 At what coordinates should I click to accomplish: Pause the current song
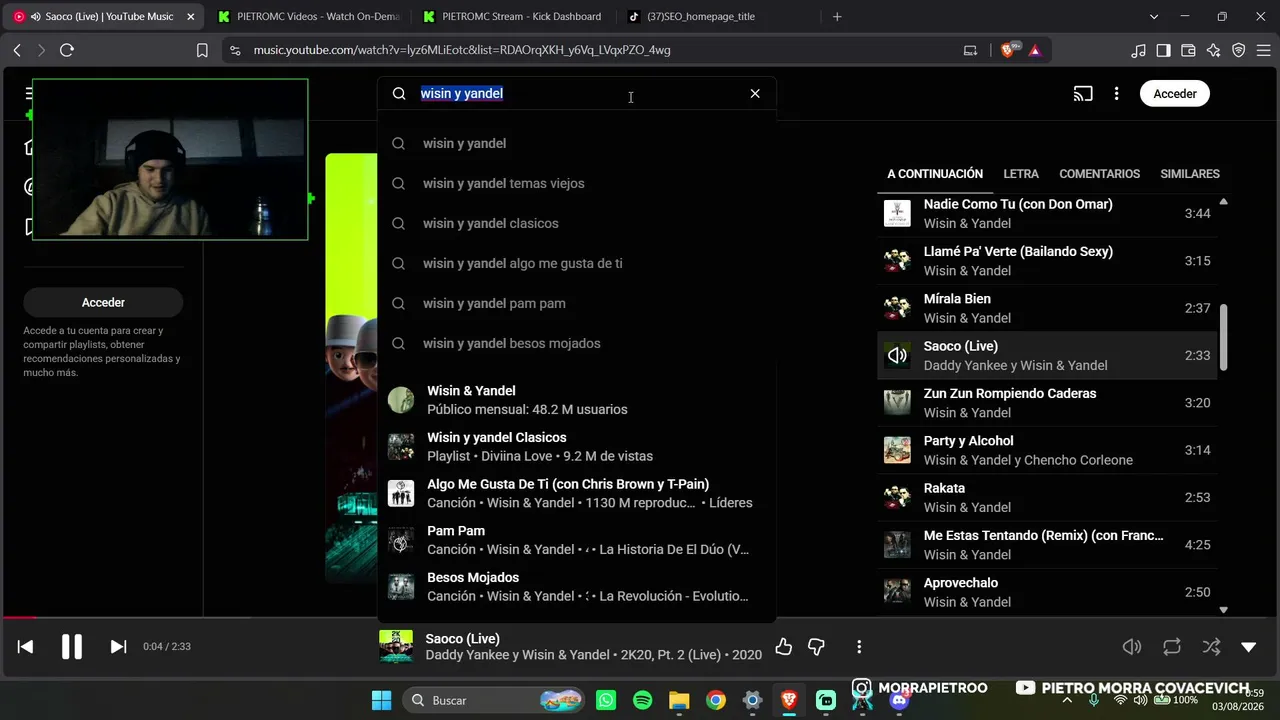tap(72, 647)
